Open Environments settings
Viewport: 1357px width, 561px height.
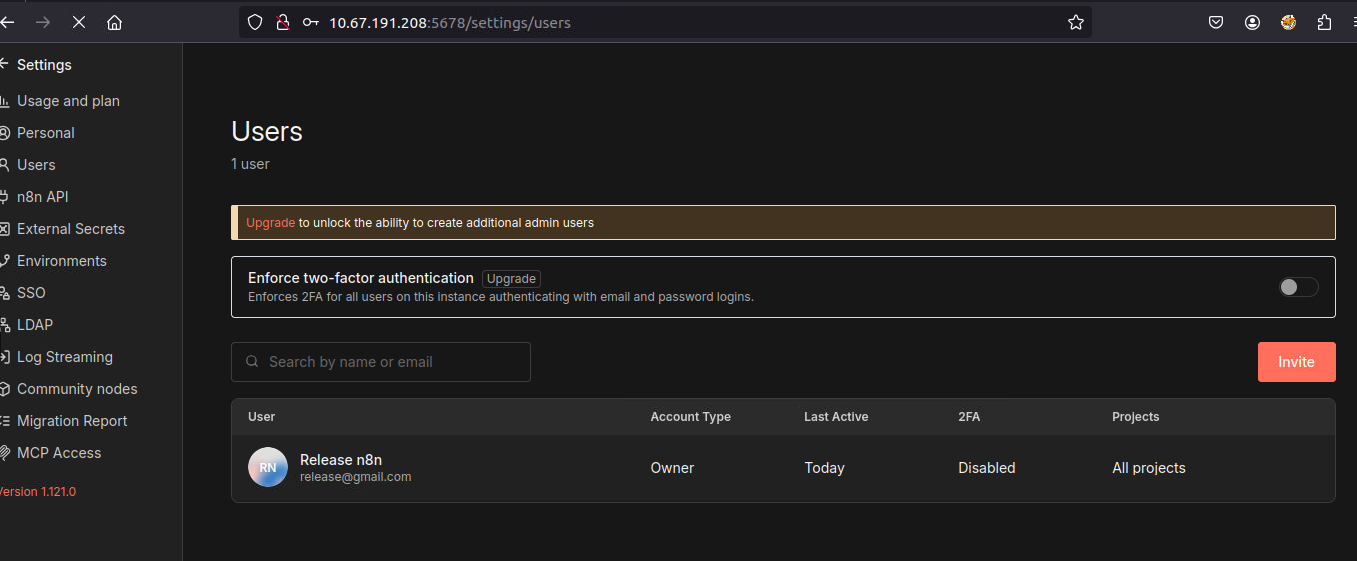coord(62,261)
